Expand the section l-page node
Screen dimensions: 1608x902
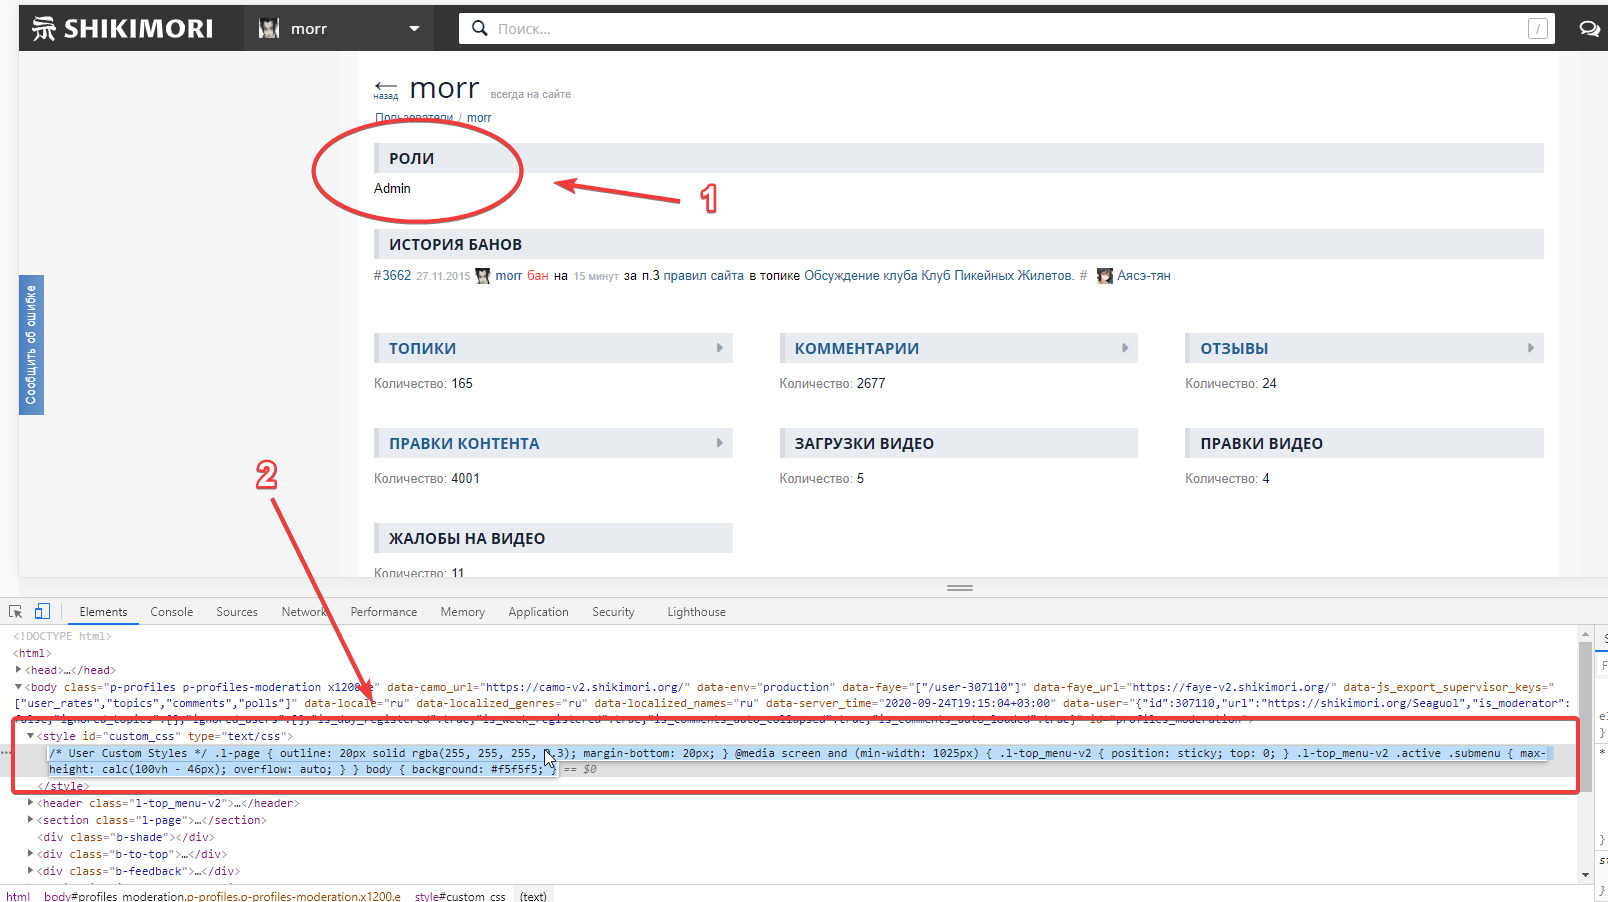point(31,820)
